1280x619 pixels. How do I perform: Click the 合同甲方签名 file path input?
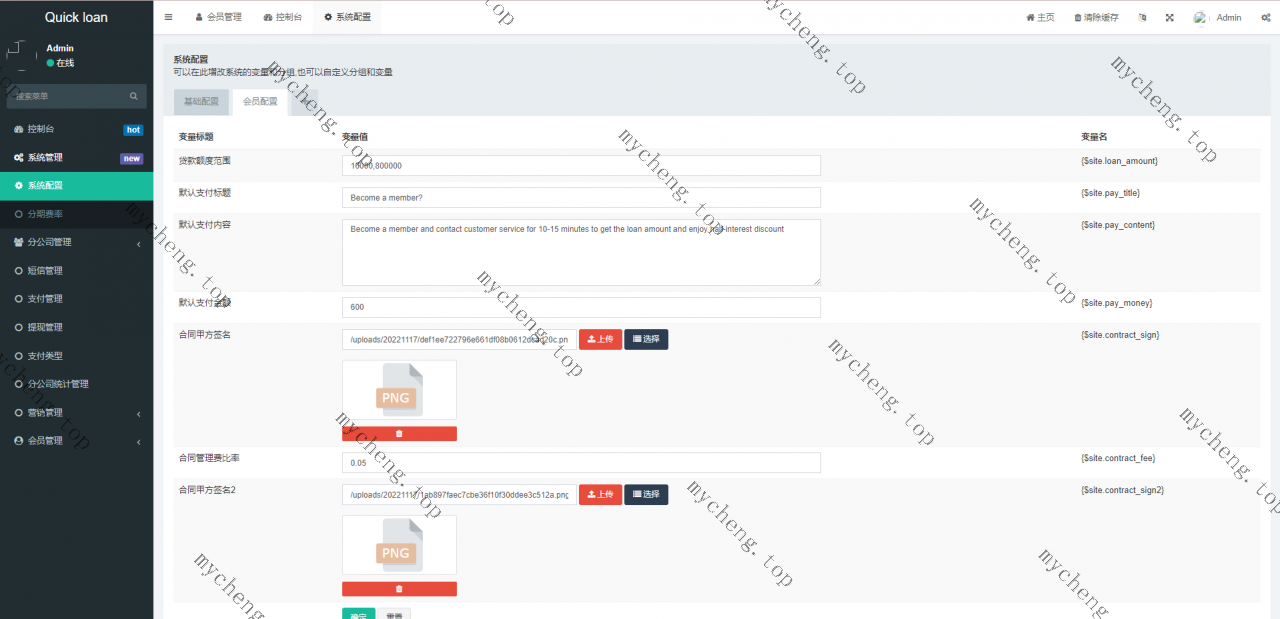[x=459, y=340]
